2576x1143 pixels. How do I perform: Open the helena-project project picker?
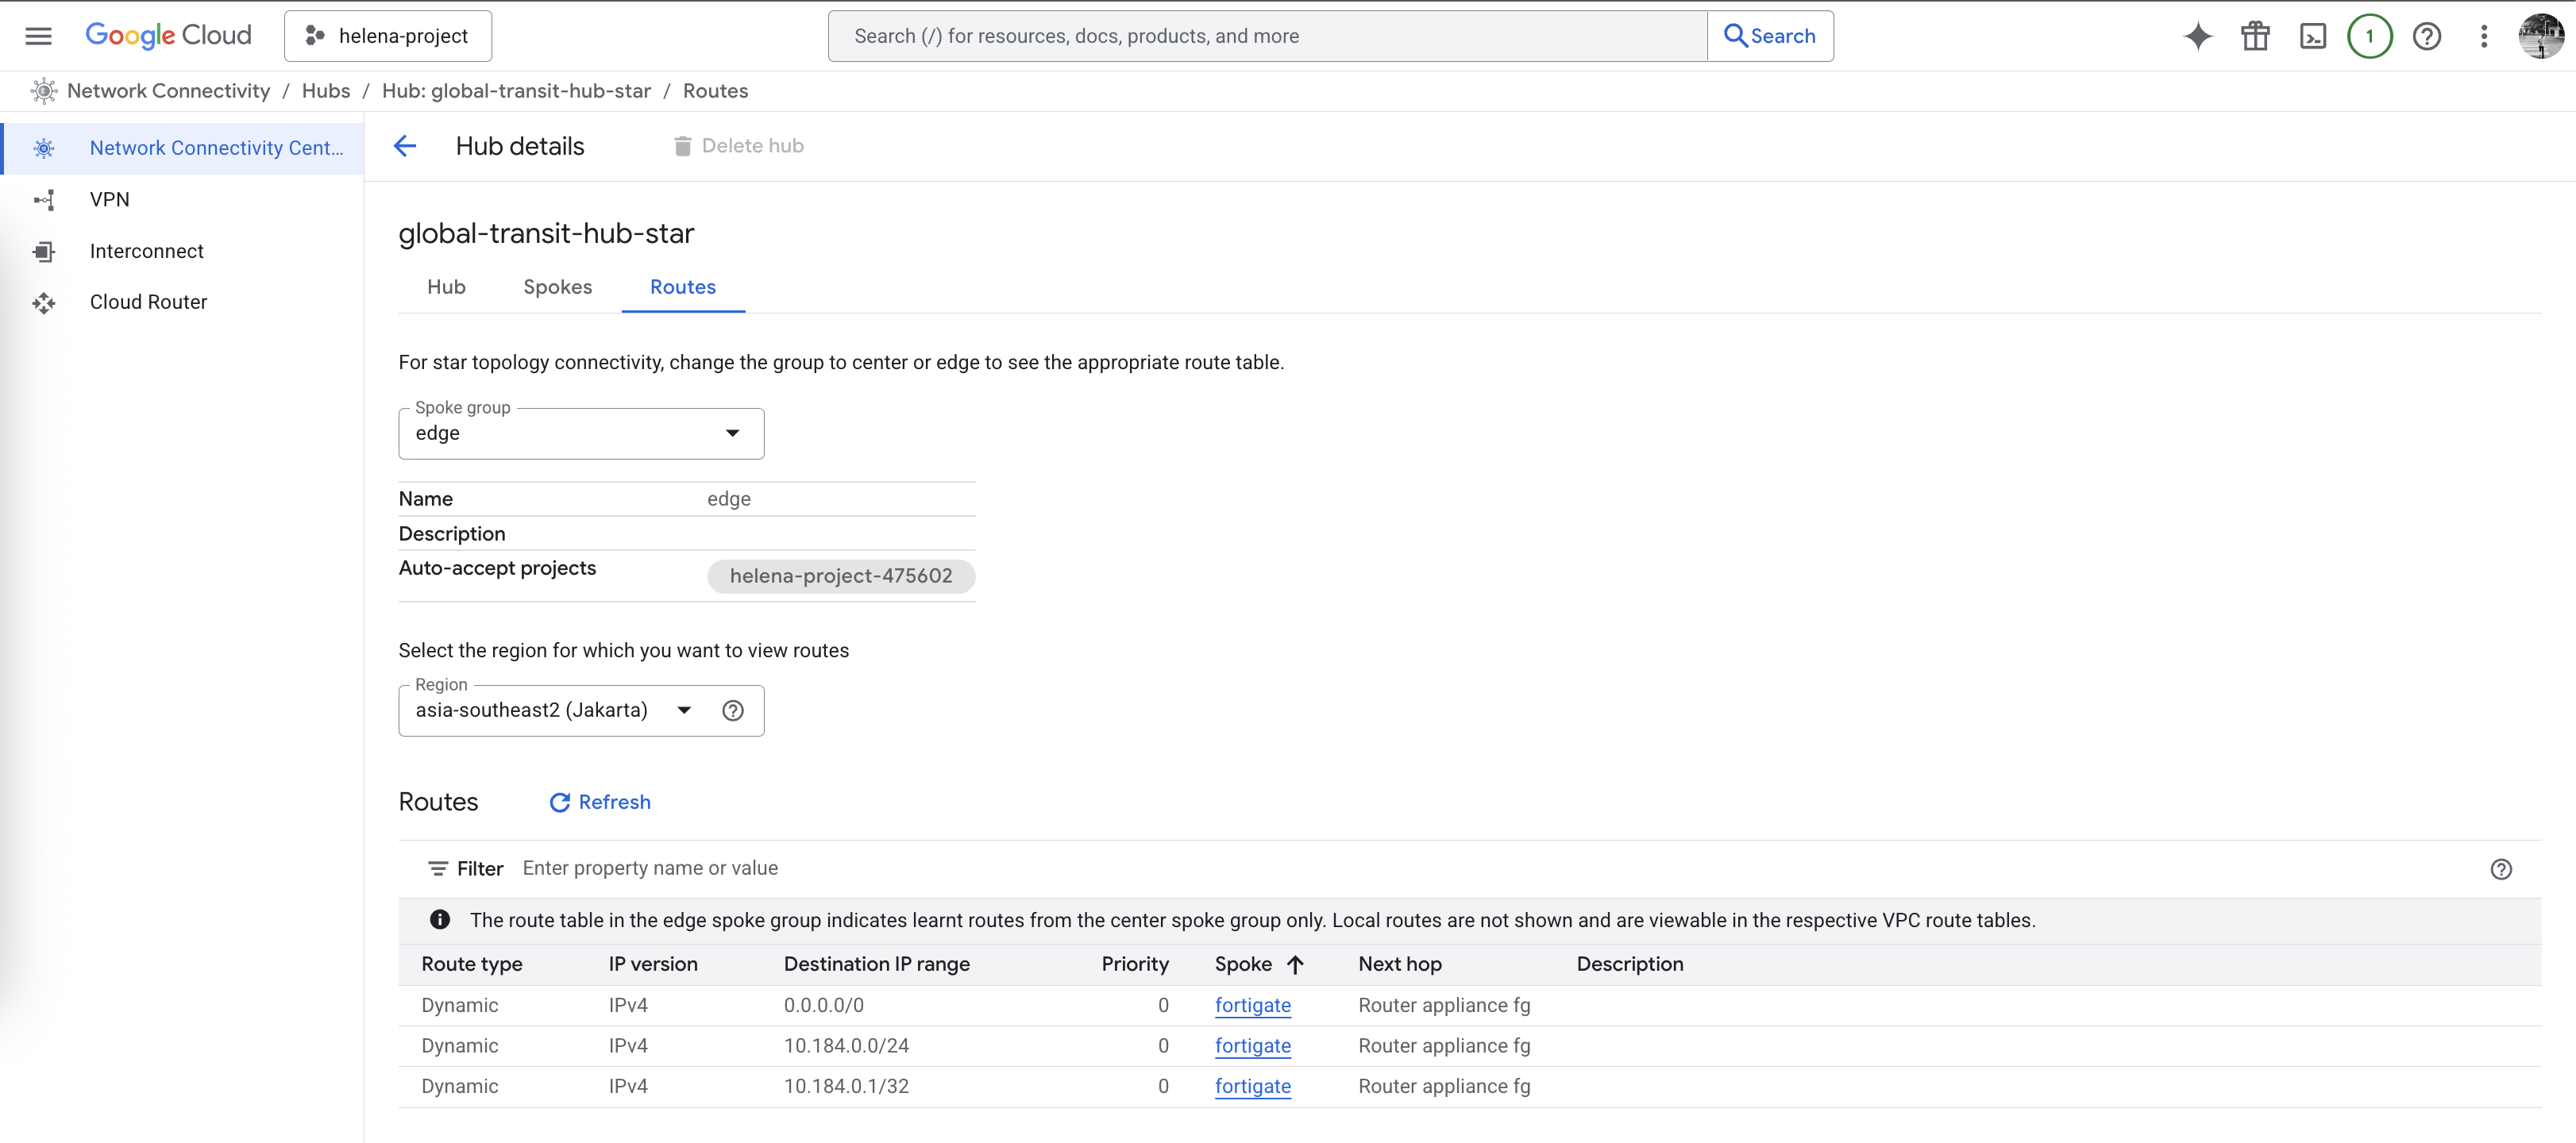[x=388, y=36]
